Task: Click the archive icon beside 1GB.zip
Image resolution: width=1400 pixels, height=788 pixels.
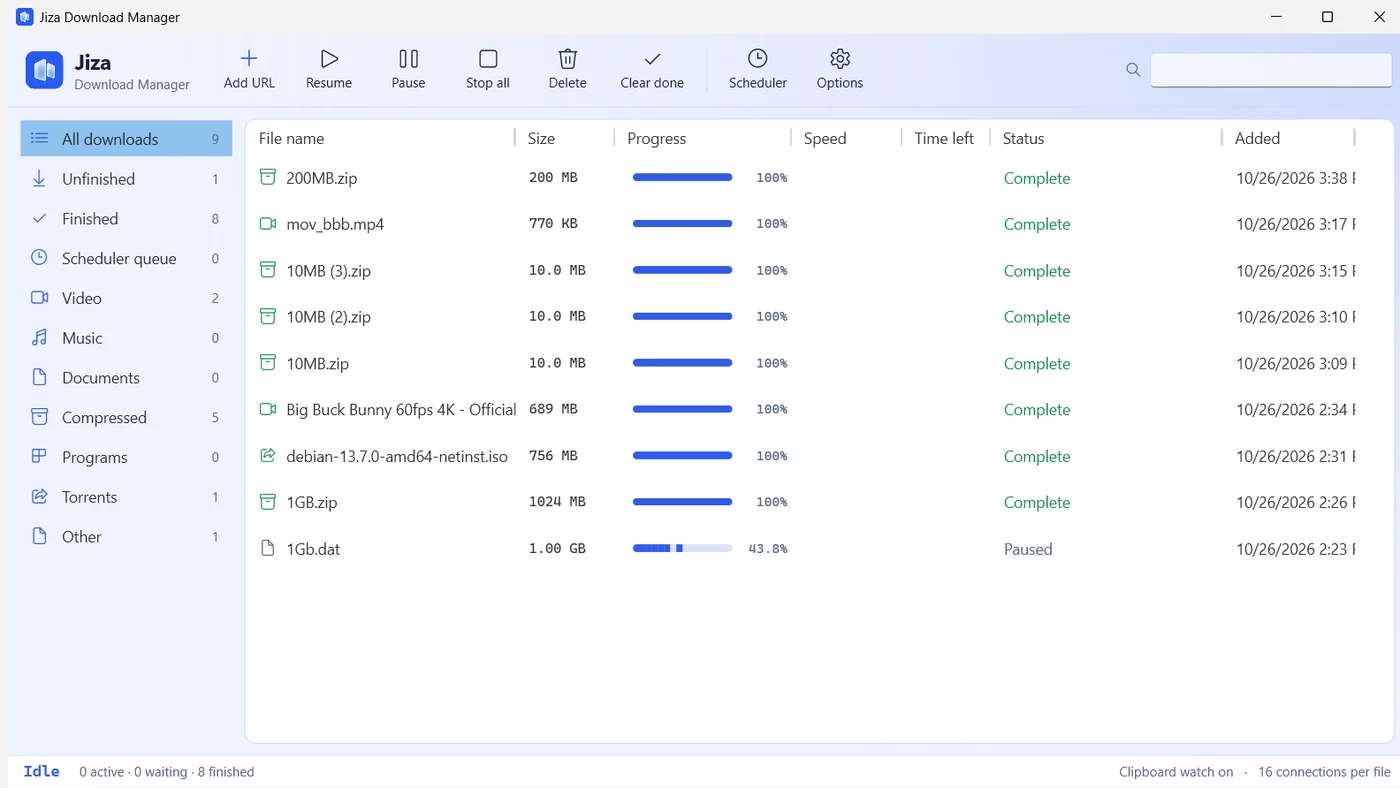Action: click(267, 502)
